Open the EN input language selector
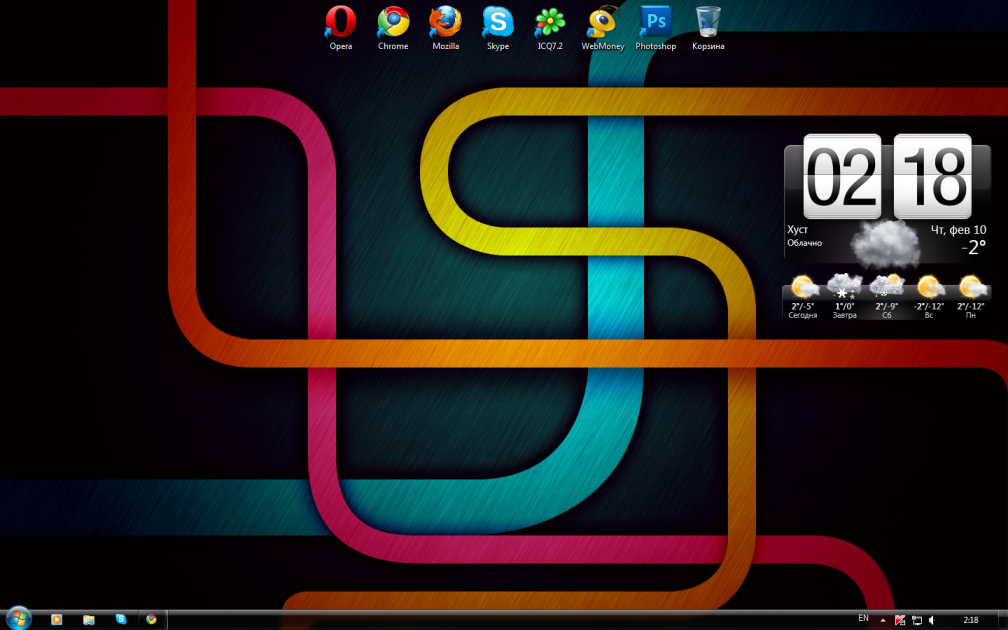Screen dimensions: 1008x630 pos(863,619)
